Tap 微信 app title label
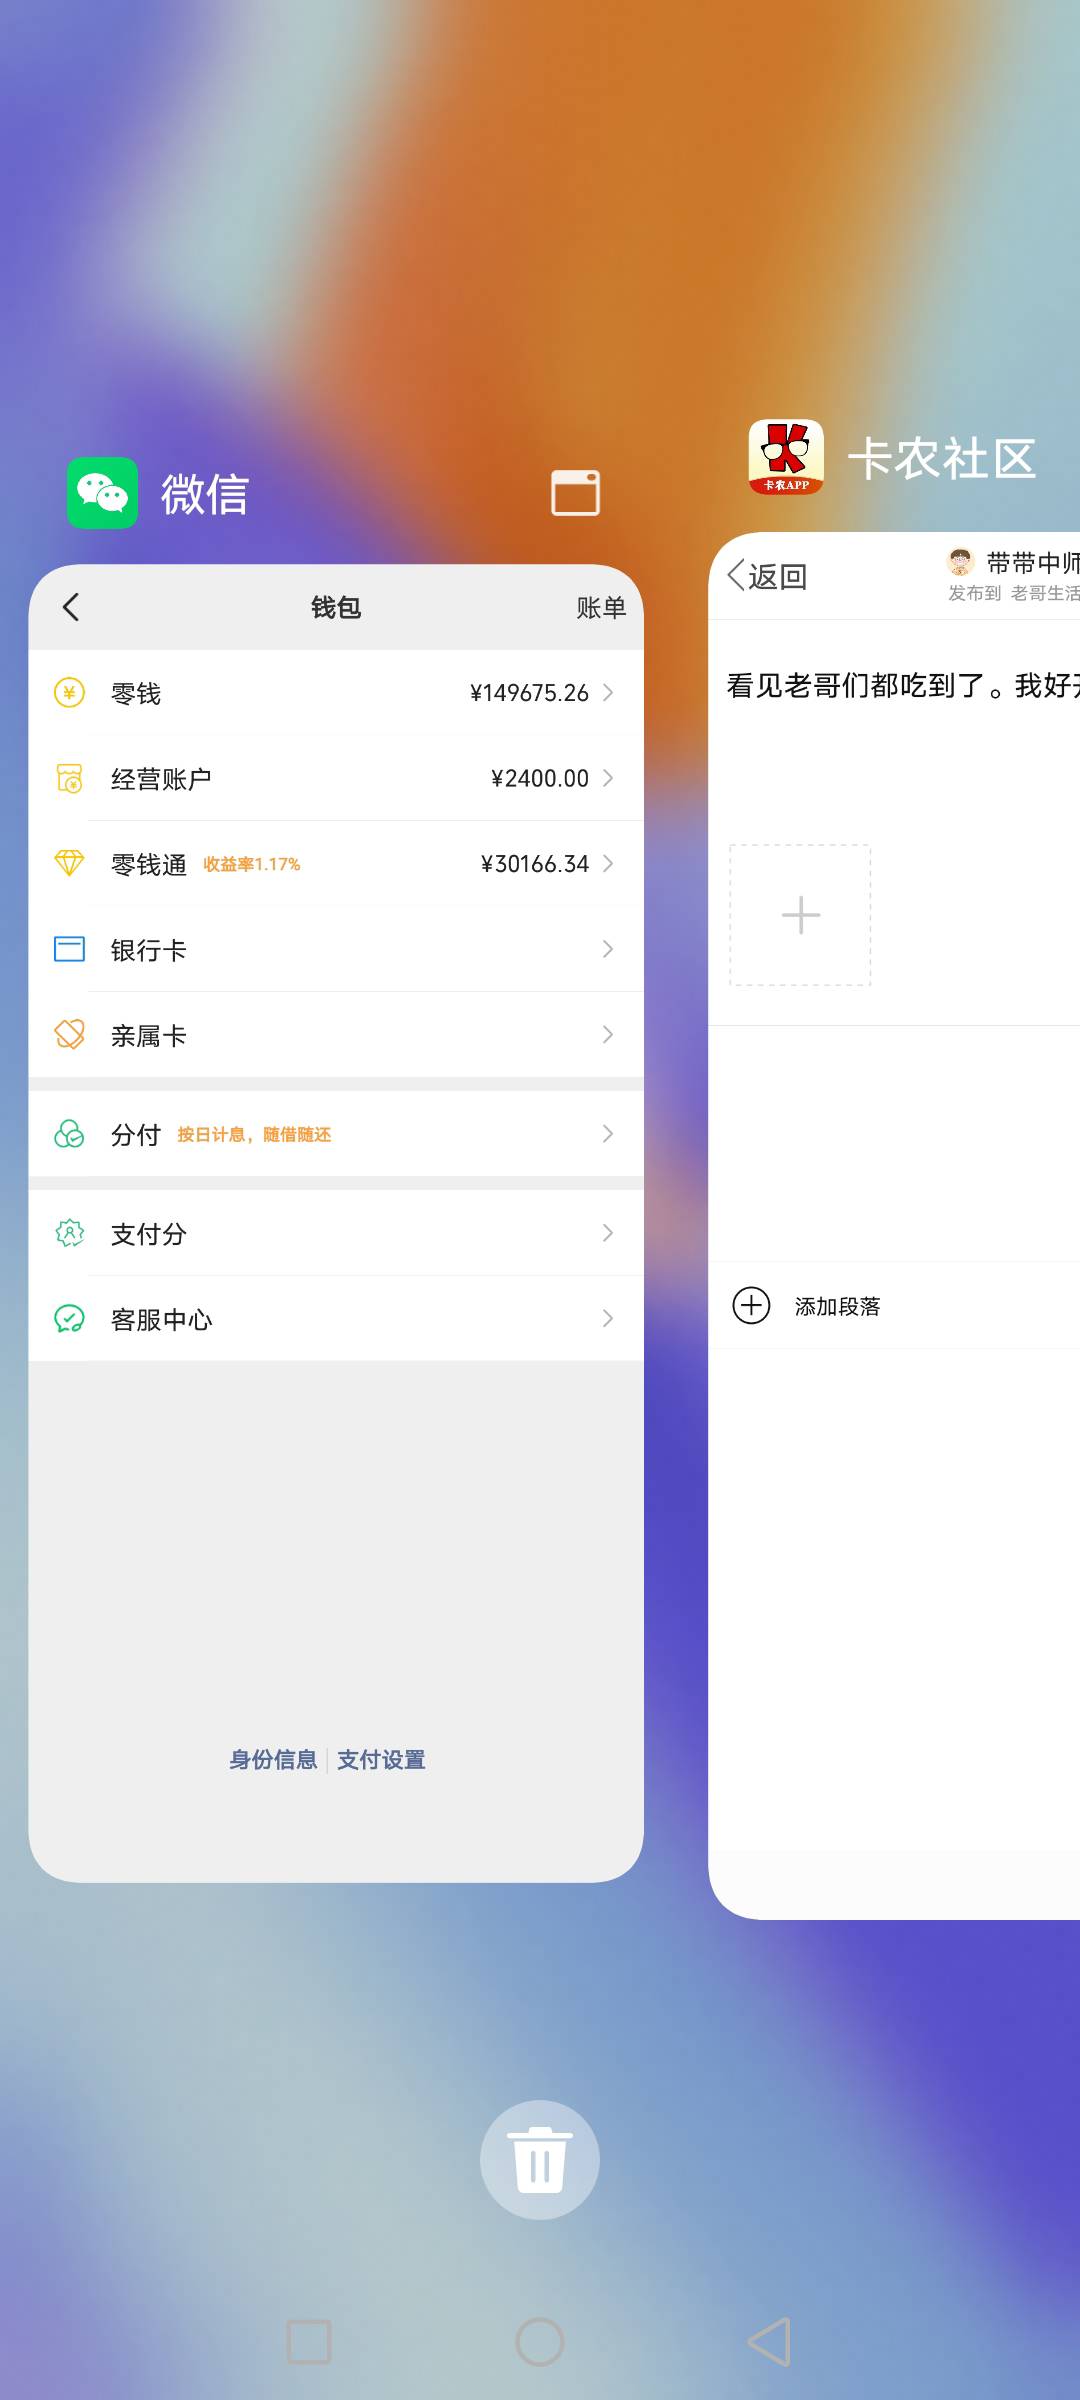 205,494
